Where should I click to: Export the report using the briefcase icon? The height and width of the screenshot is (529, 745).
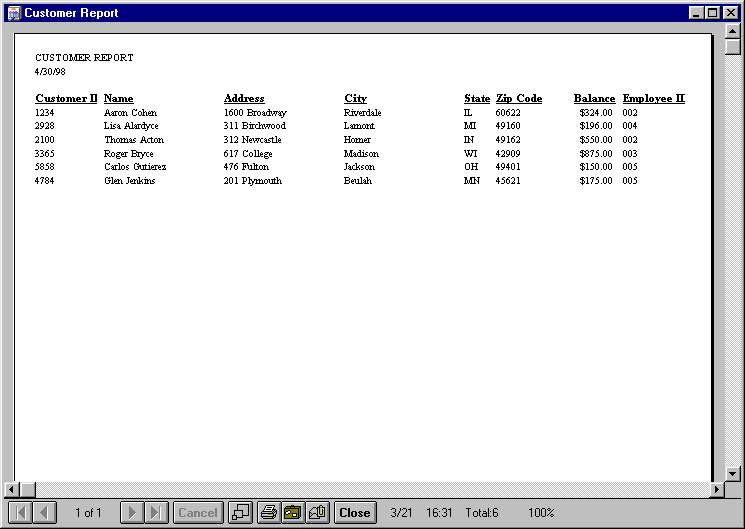(x=293, y=513)
